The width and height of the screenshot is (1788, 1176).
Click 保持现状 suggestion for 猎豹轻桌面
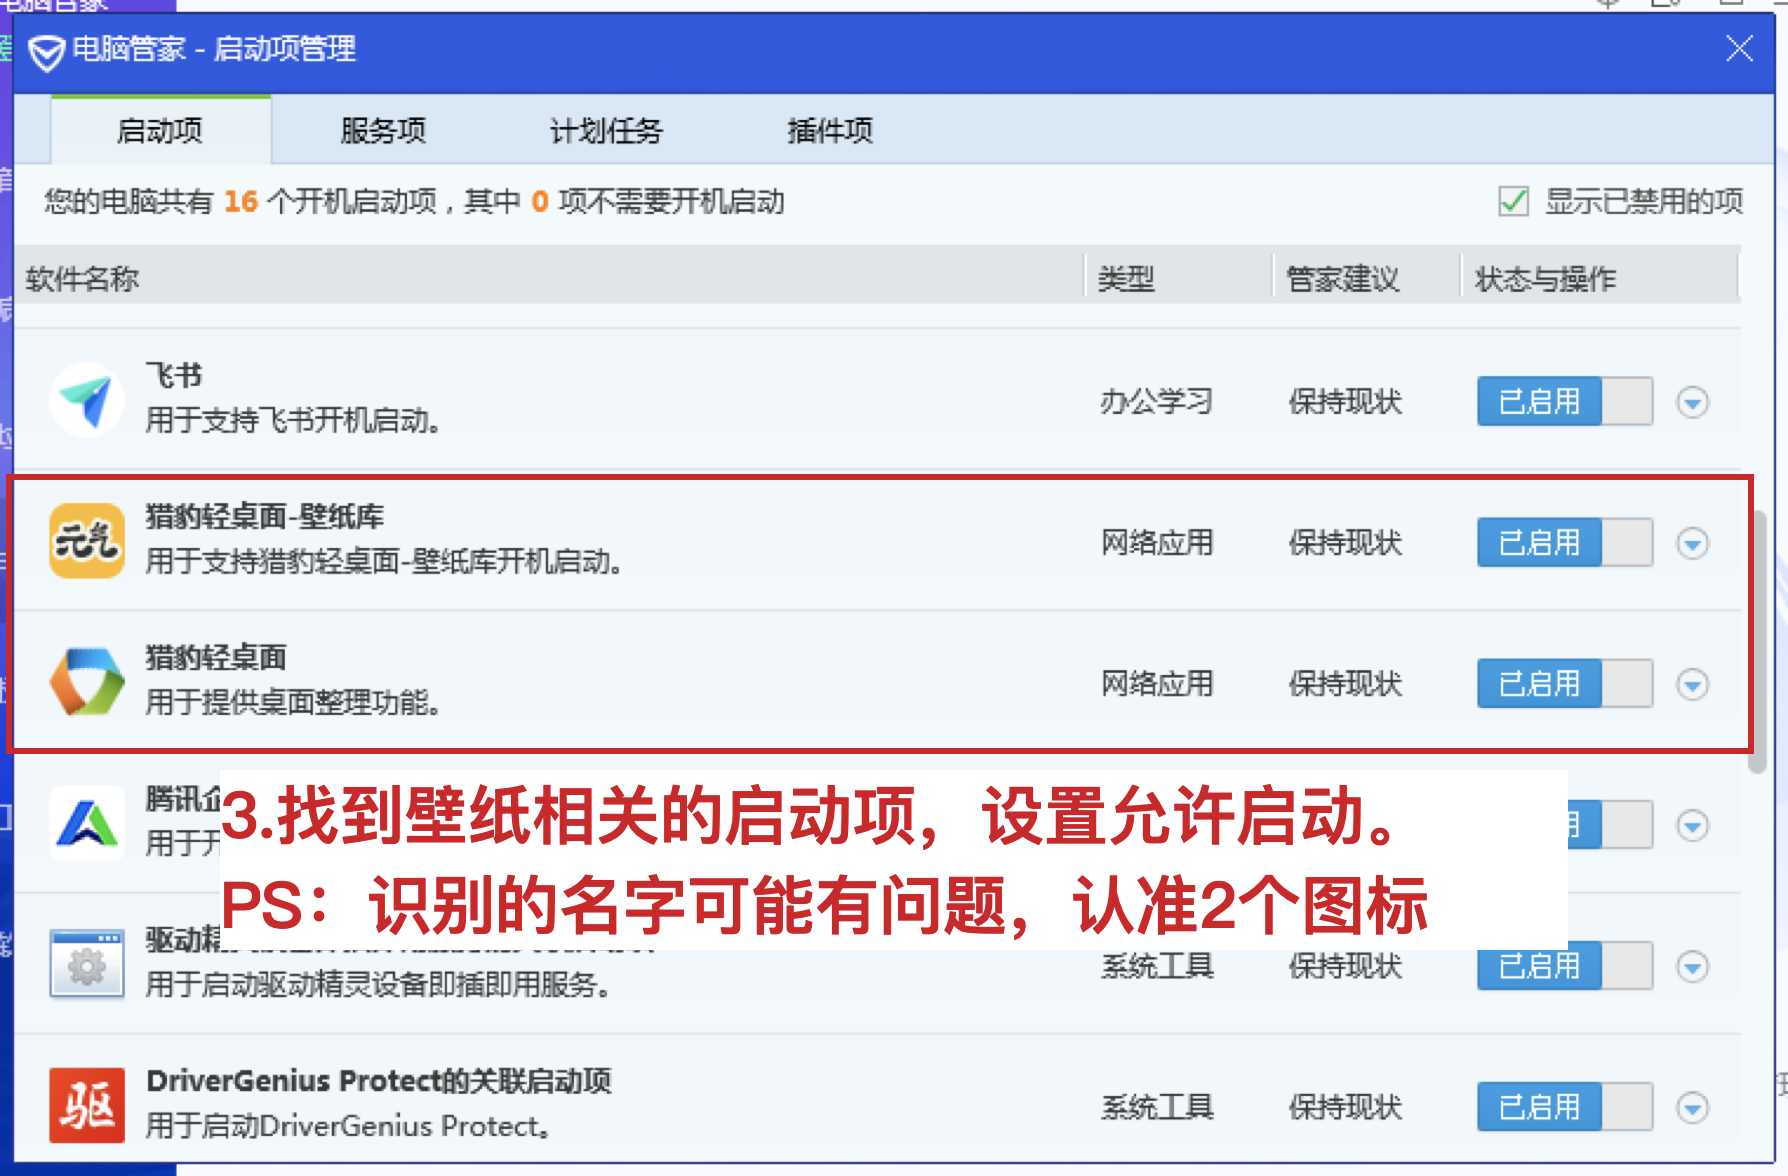click(1345, 683)
